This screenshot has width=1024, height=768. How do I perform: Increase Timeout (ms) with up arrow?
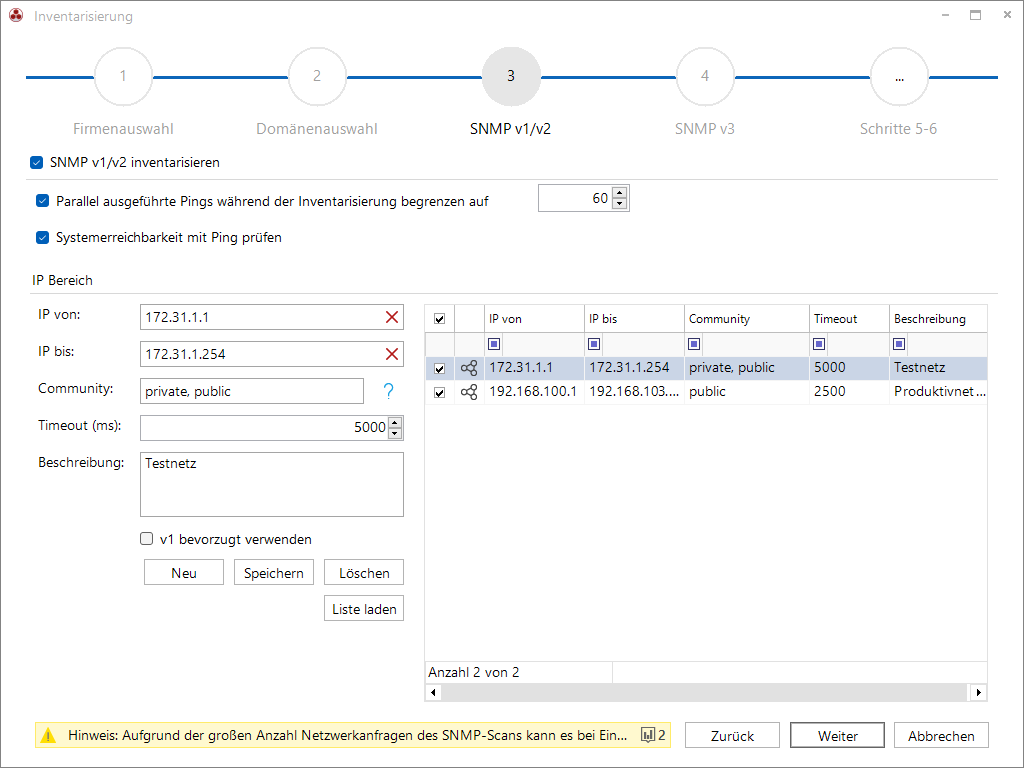pos(395,423)
